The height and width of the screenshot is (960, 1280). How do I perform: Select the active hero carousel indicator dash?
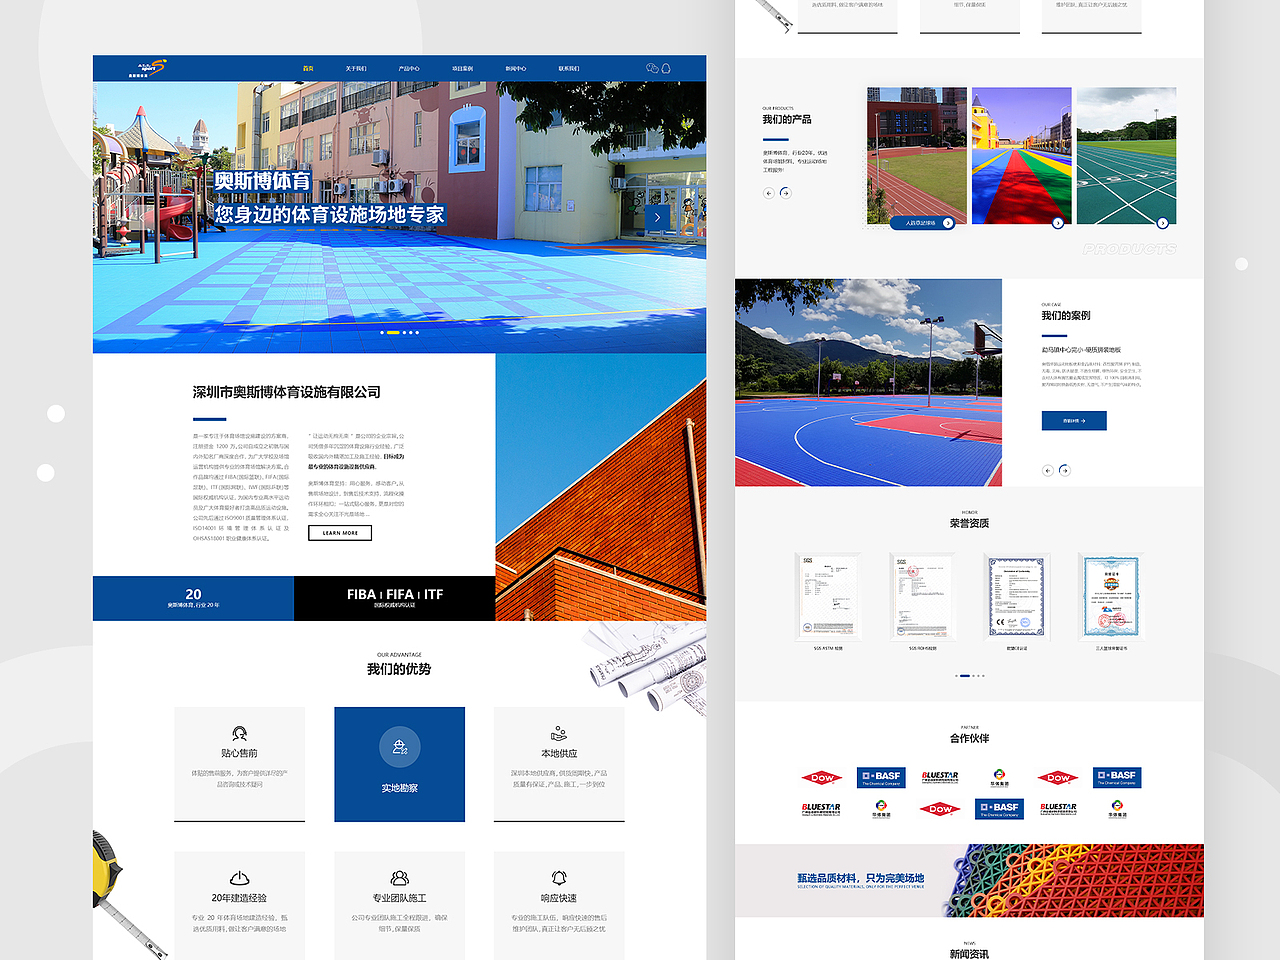[x=393, y=332]
